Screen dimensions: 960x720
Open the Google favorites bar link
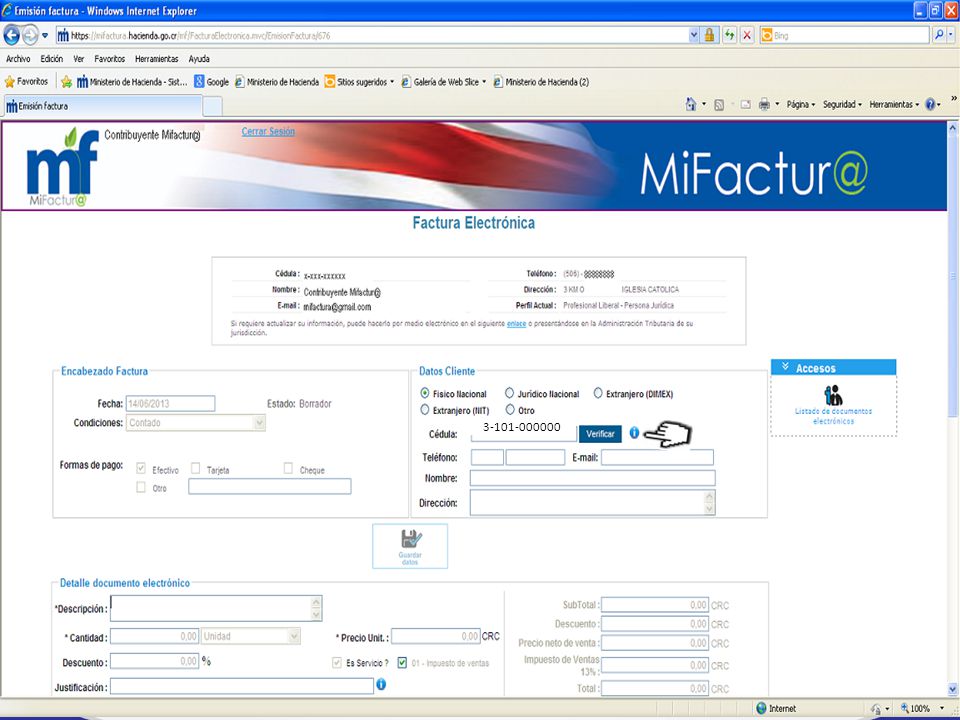(211, 81)
